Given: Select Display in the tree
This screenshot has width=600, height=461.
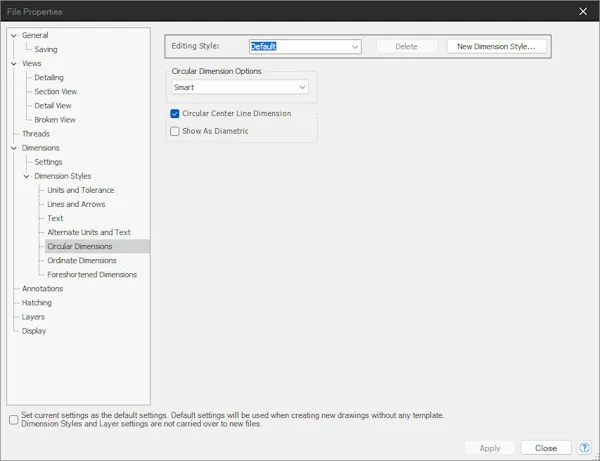Looking at the screenshot, I should point(34,331).
